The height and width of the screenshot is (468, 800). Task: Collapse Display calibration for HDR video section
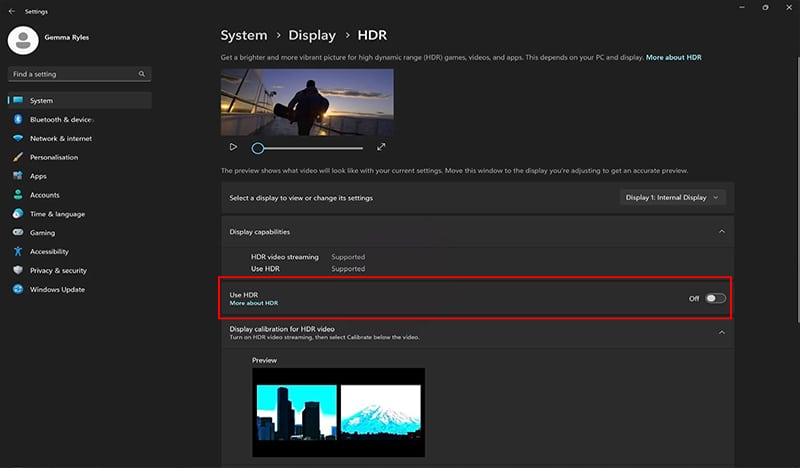click(722, 332)
